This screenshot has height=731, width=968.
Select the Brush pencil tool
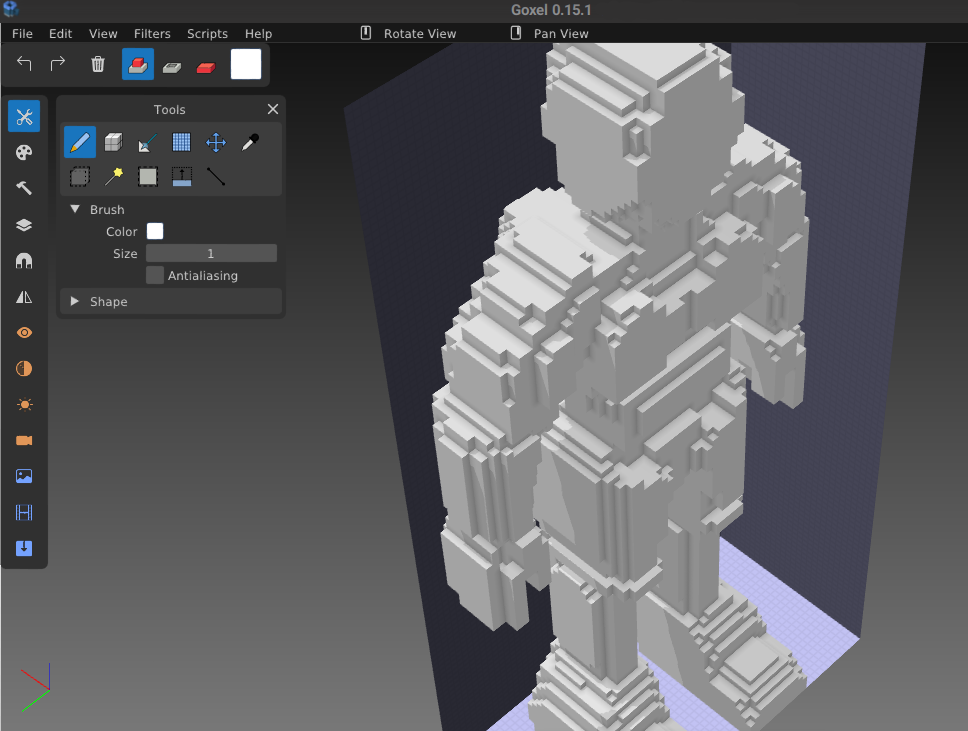(x=80, y=142)
